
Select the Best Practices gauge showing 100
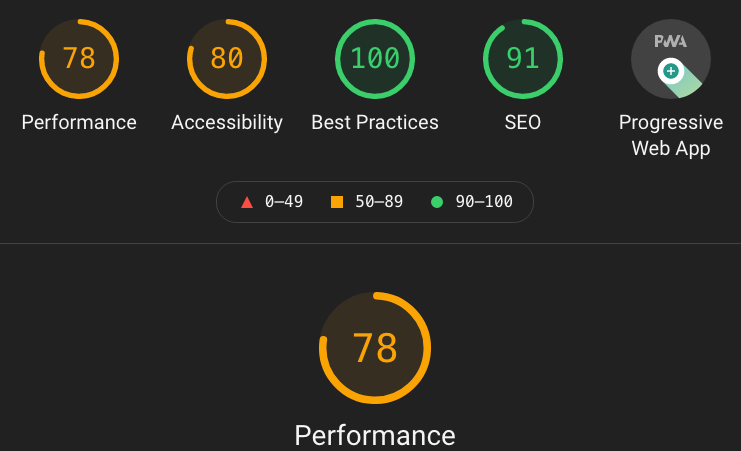[x=375, y=59]
